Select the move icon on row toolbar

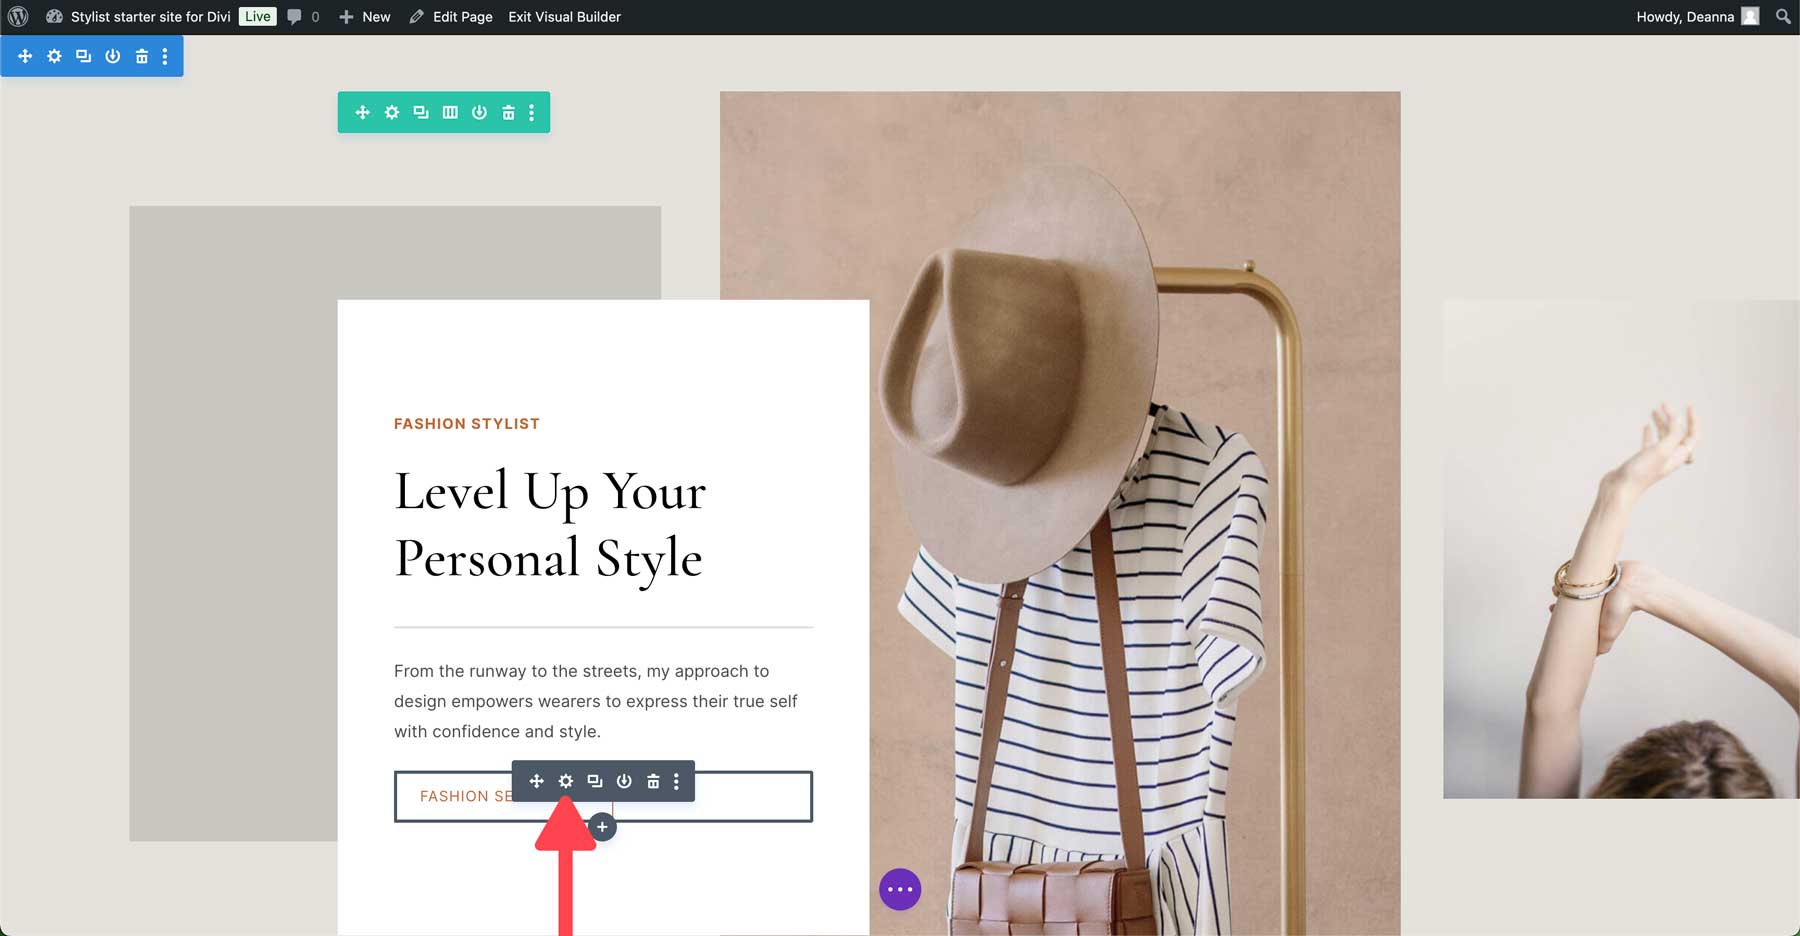pyautogui.click(x=361, y=112)
